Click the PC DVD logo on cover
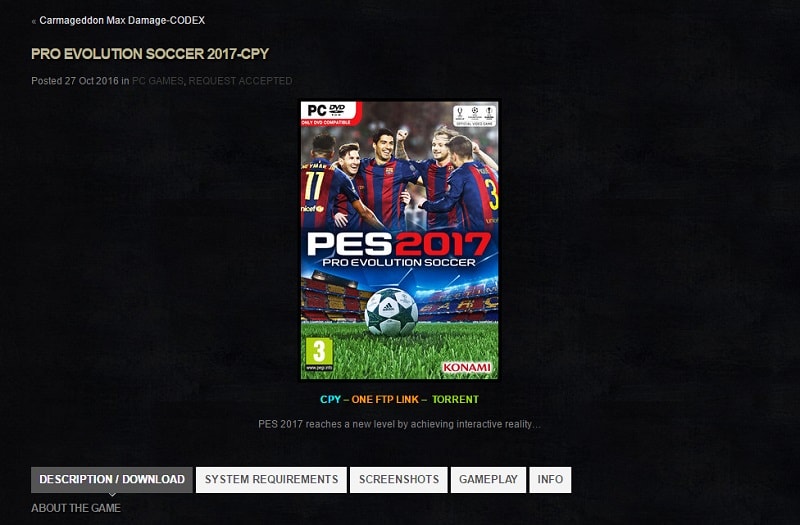Image resolution: width=800 pixels, height=525 pixels. [331, 113]
